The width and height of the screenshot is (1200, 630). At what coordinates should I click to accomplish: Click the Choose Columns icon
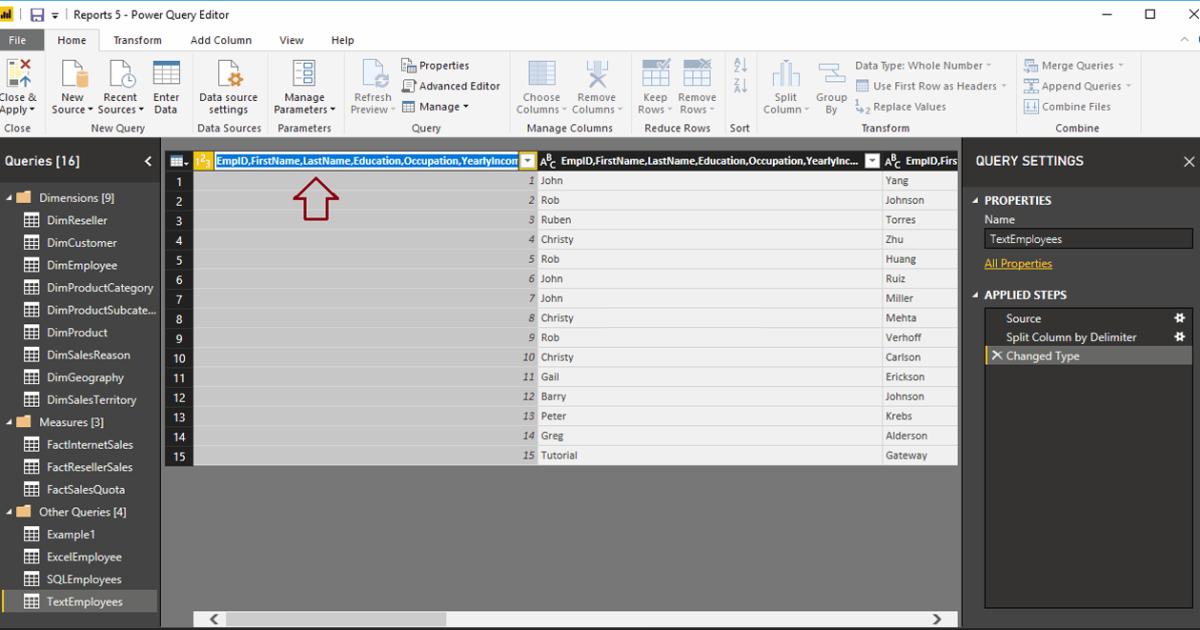tap(541, 74)
